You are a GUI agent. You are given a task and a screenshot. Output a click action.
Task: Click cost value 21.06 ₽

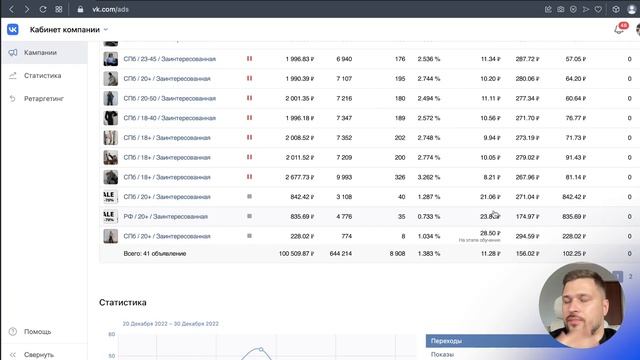[x=490, y=197]
